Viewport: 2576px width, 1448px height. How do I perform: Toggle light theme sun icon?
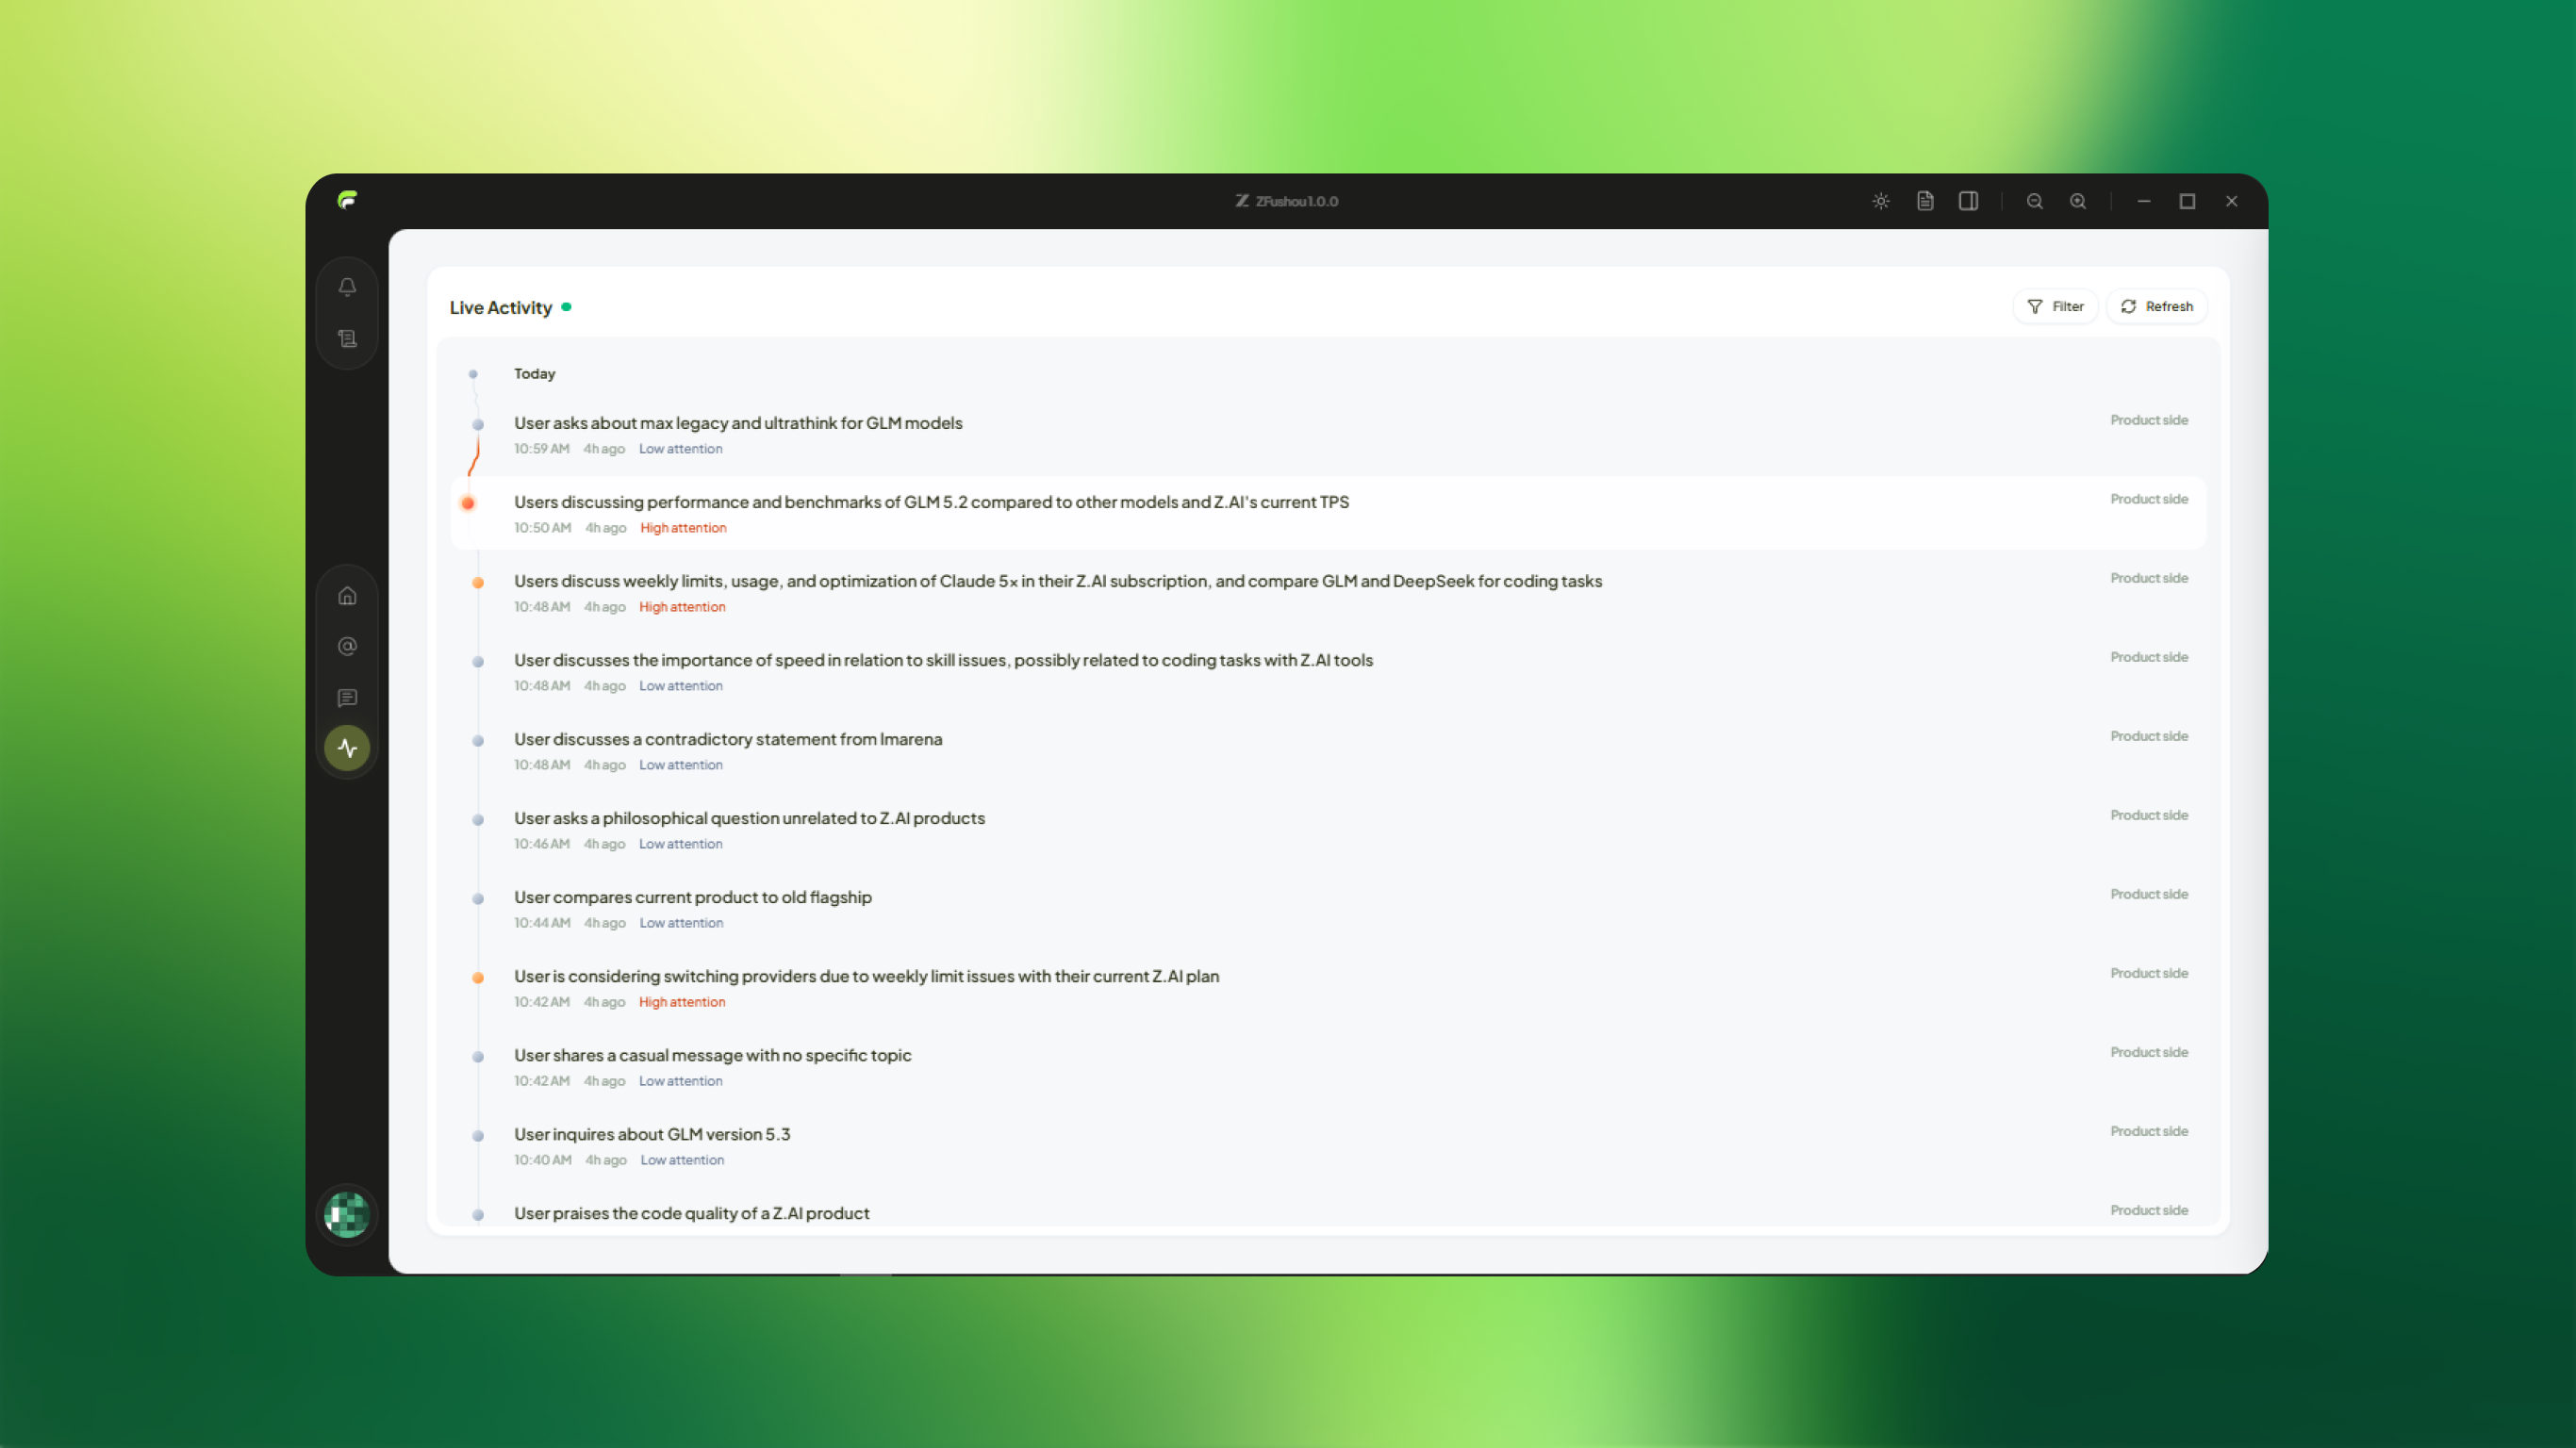[1881, 201]
